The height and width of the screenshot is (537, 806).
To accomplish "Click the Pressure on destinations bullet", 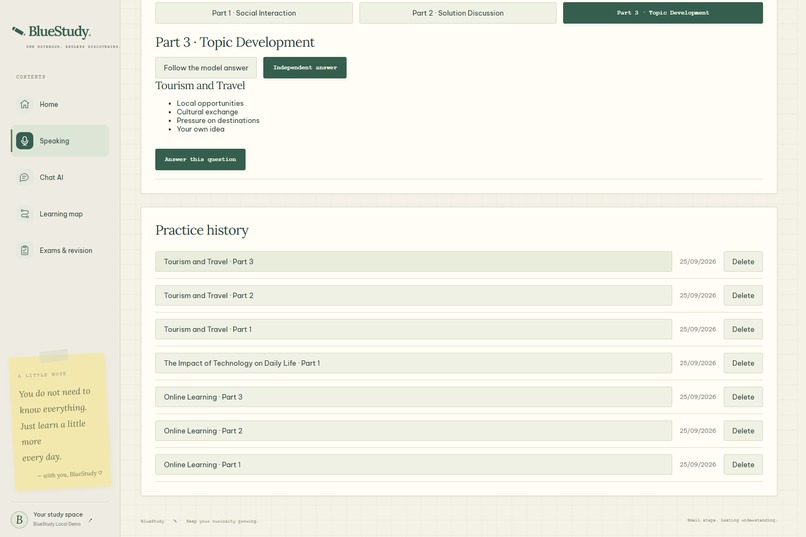I will (x=218, y=120).
